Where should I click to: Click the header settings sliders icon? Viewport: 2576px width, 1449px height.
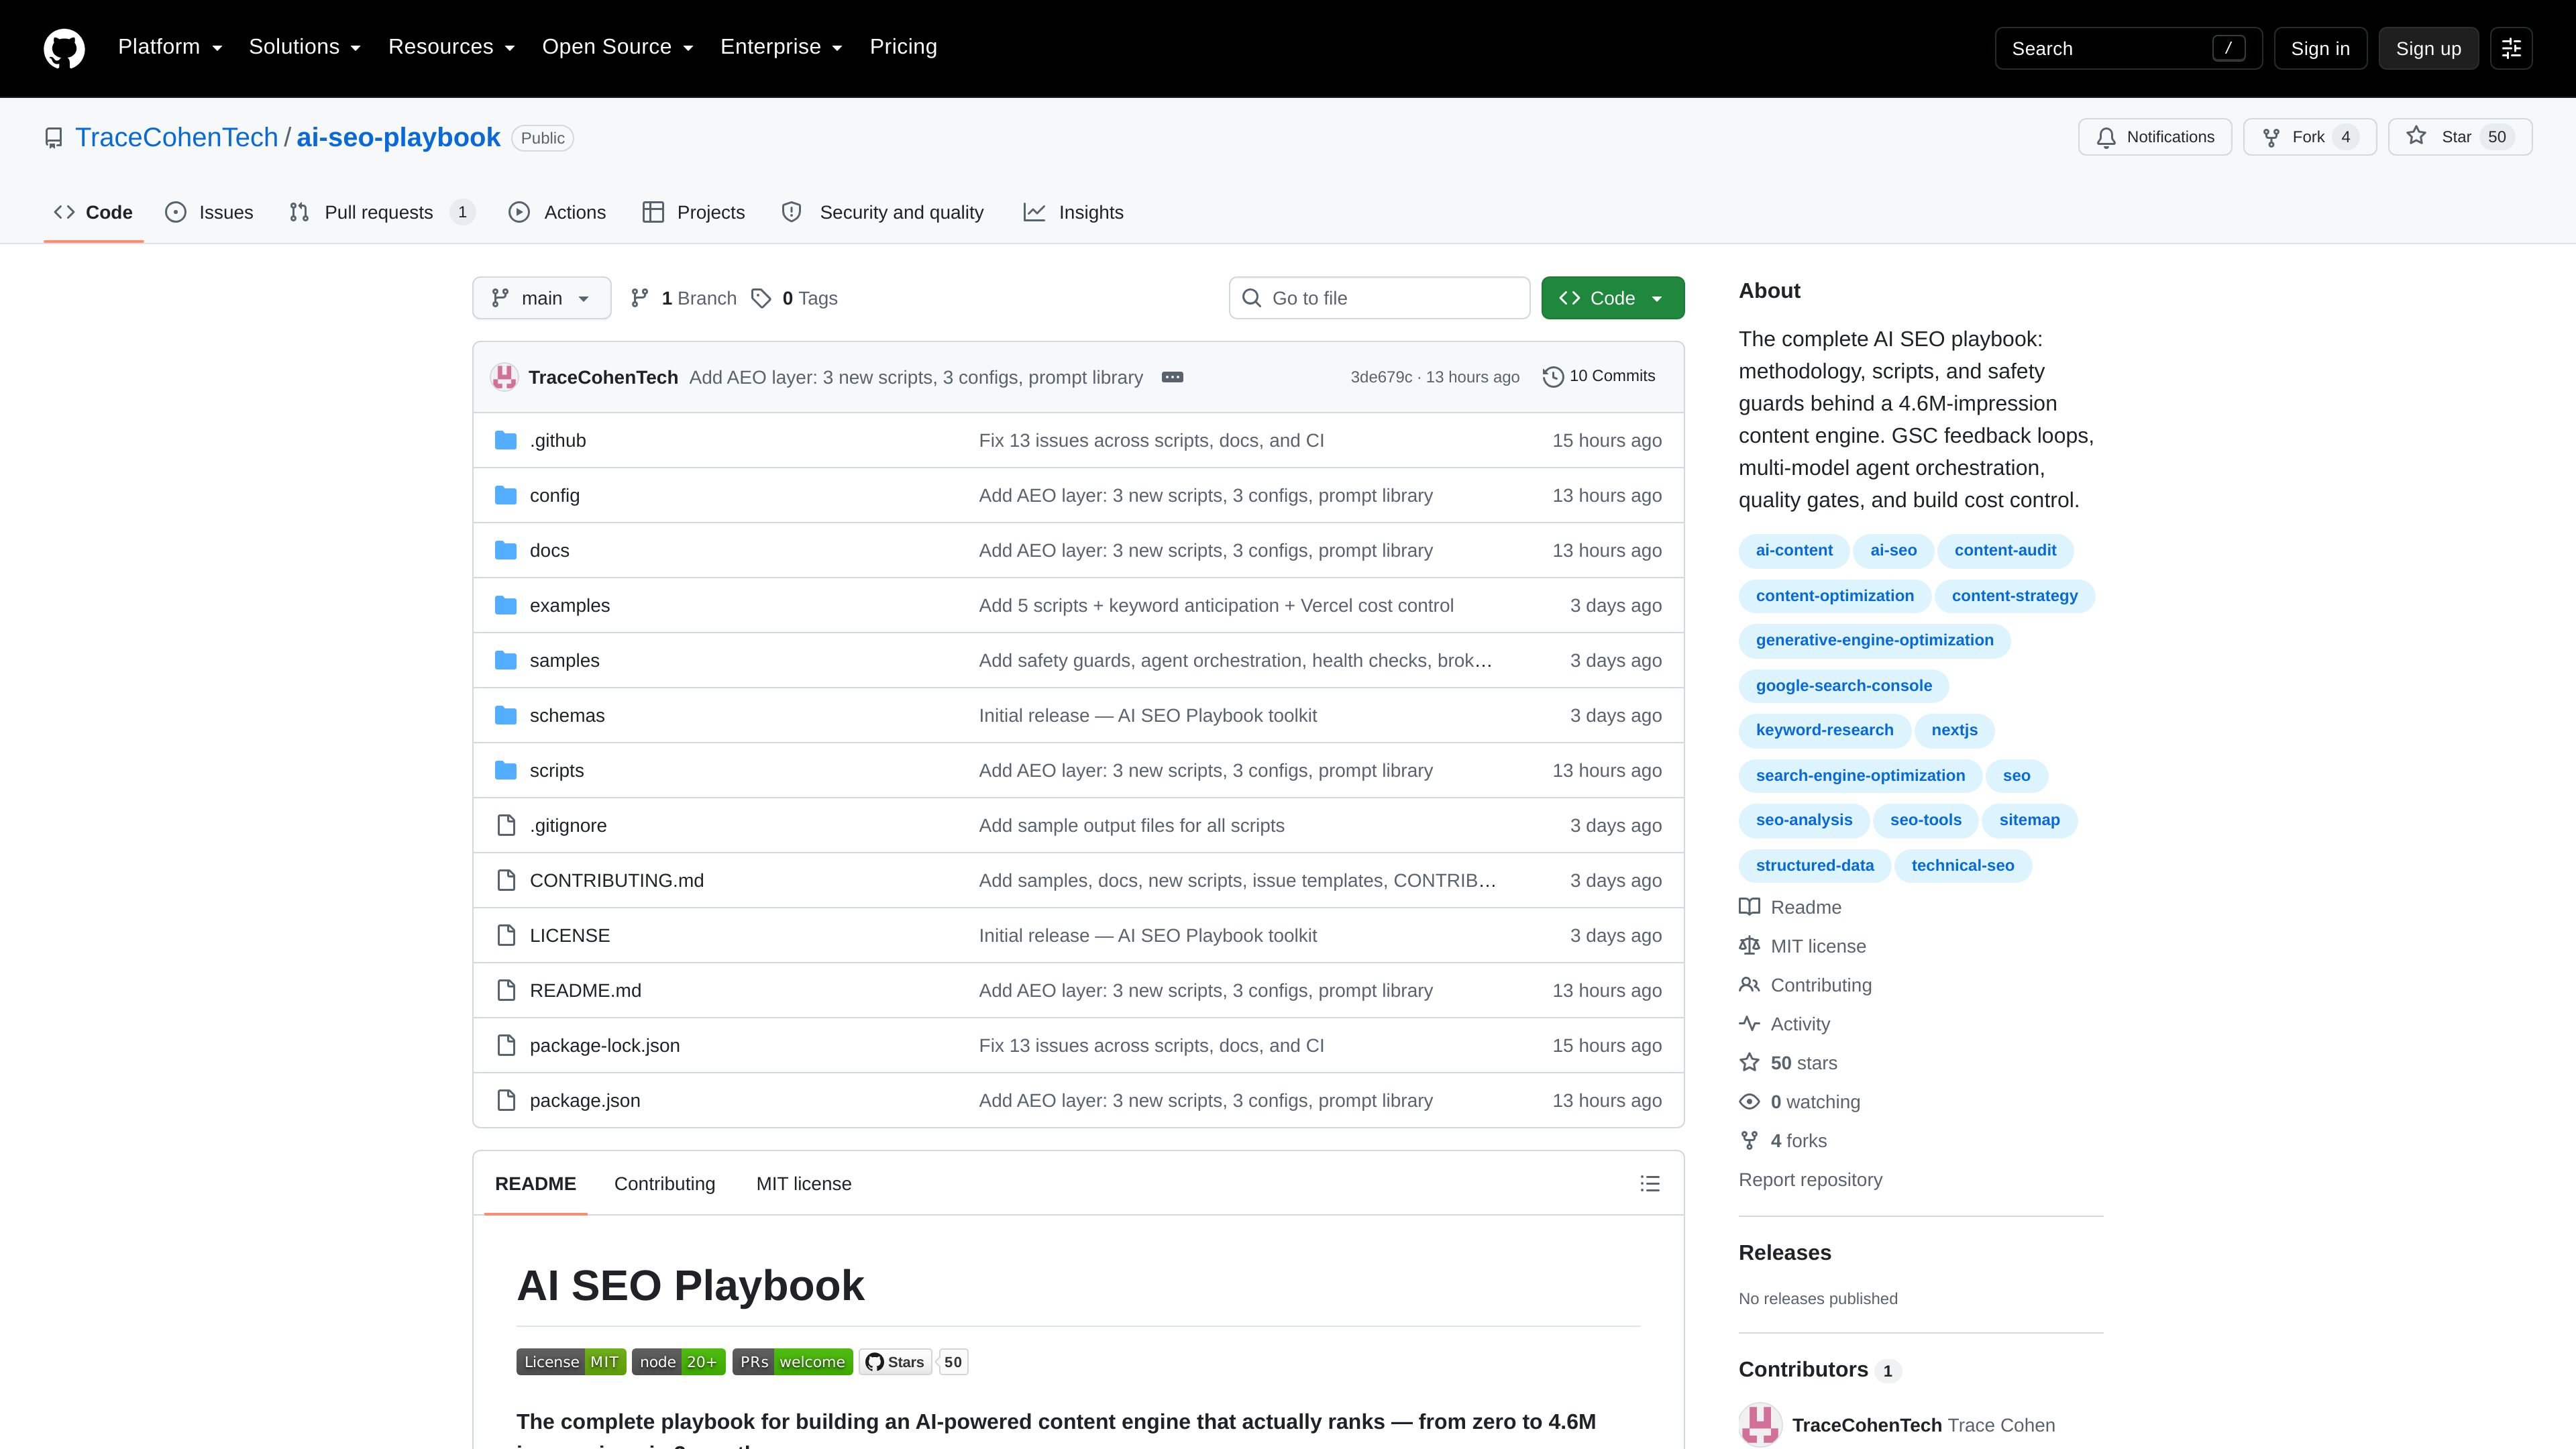pyautogui.click(x=2511, y=48)
